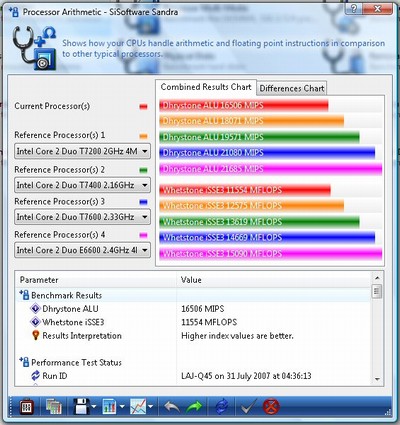This screenshot has width=400, height=425.
Task: Click the green Whetstone iSSE3 13619 MFLOPS bar
Action: click(x=259, y=221)
